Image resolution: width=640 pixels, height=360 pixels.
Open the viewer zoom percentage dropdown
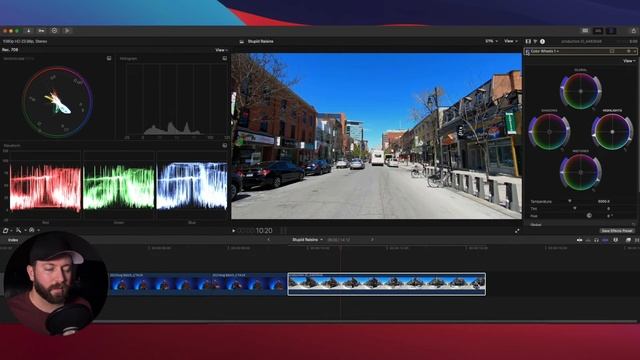491,41
